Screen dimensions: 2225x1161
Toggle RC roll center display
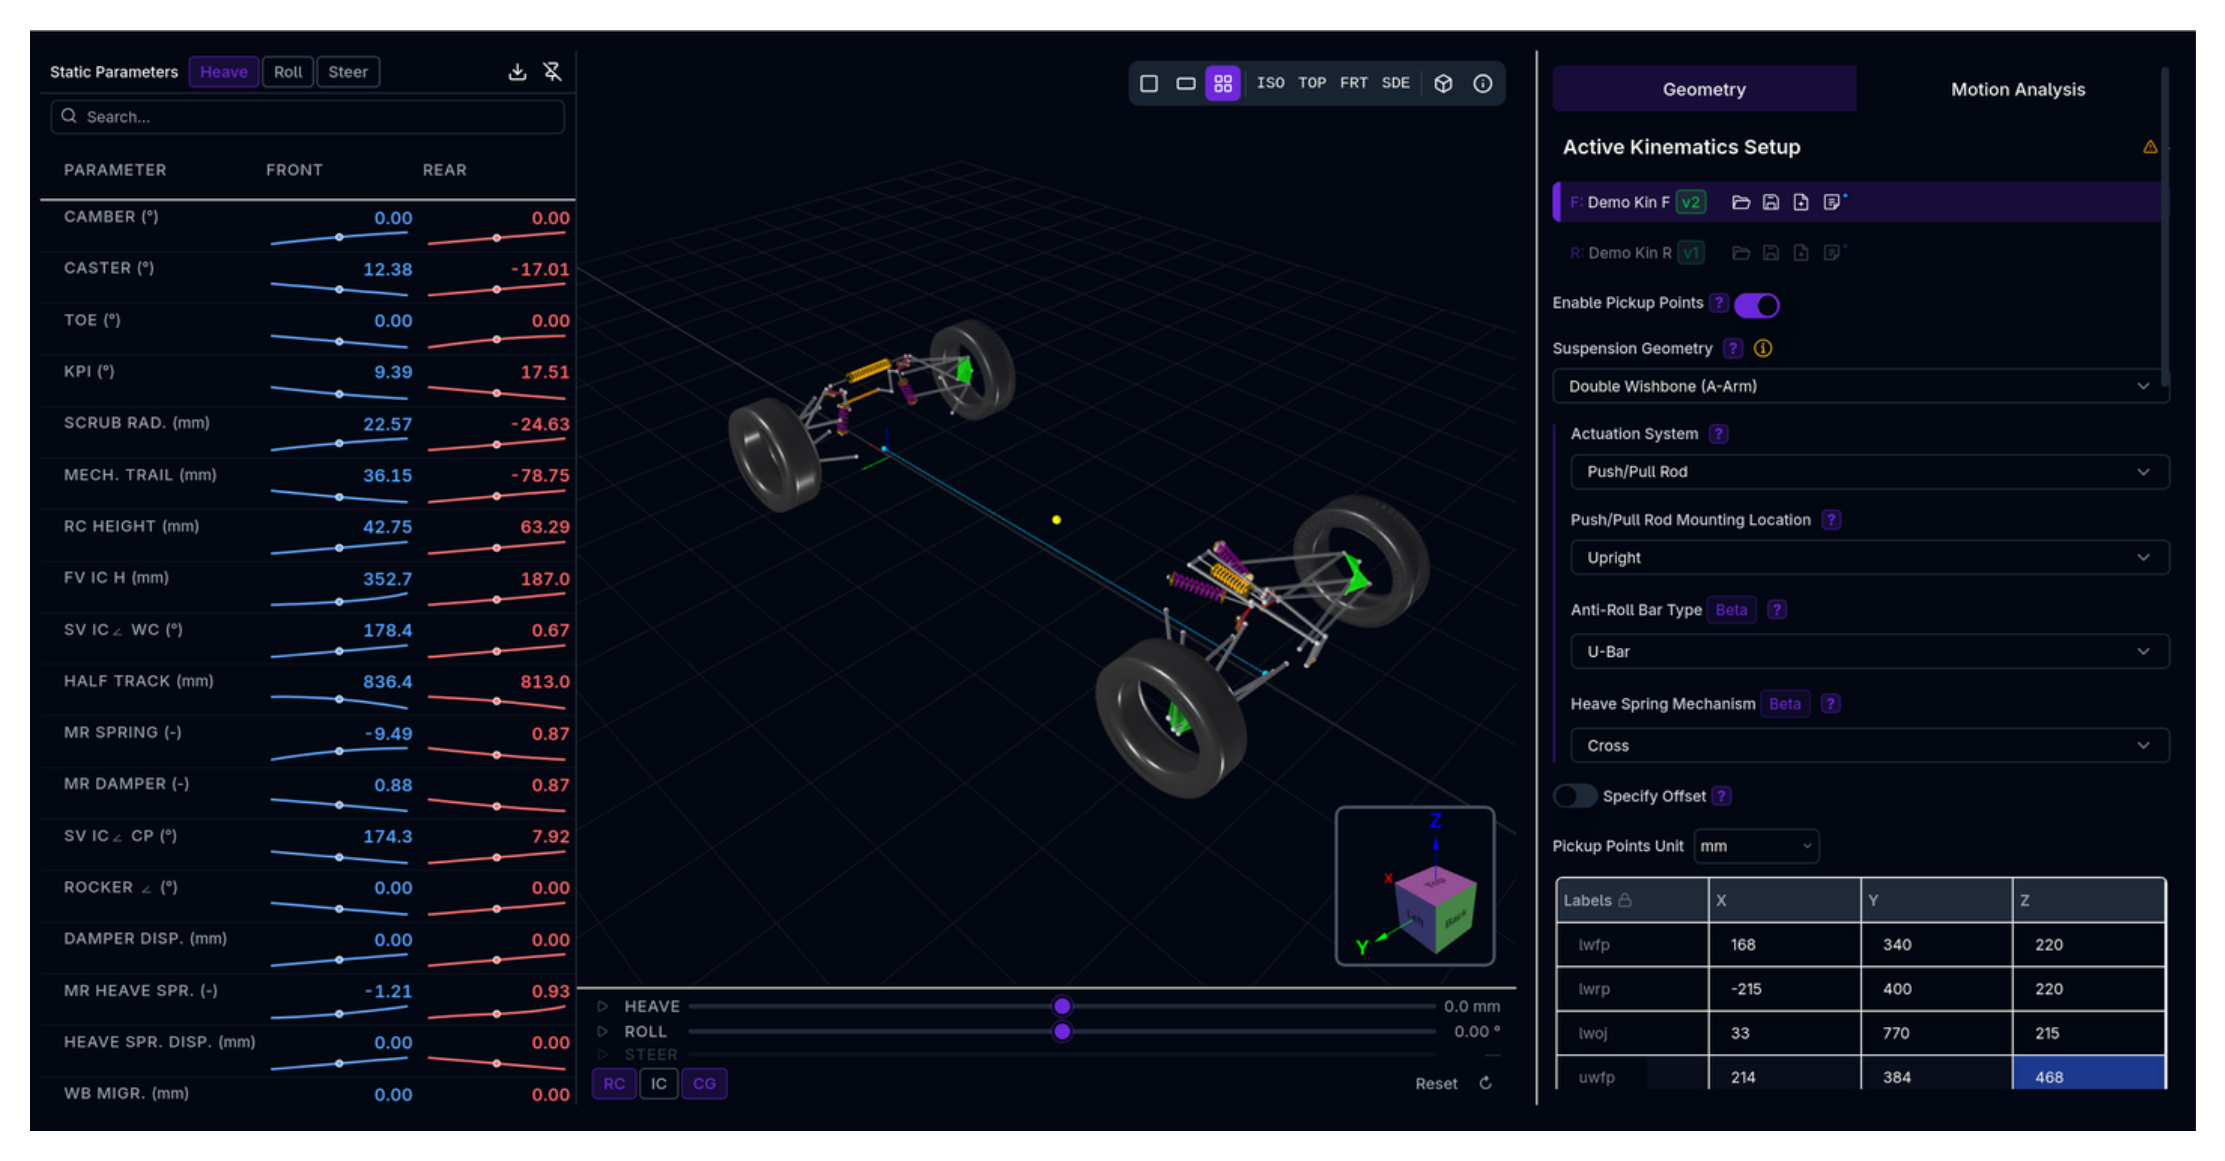point(614,1083)
